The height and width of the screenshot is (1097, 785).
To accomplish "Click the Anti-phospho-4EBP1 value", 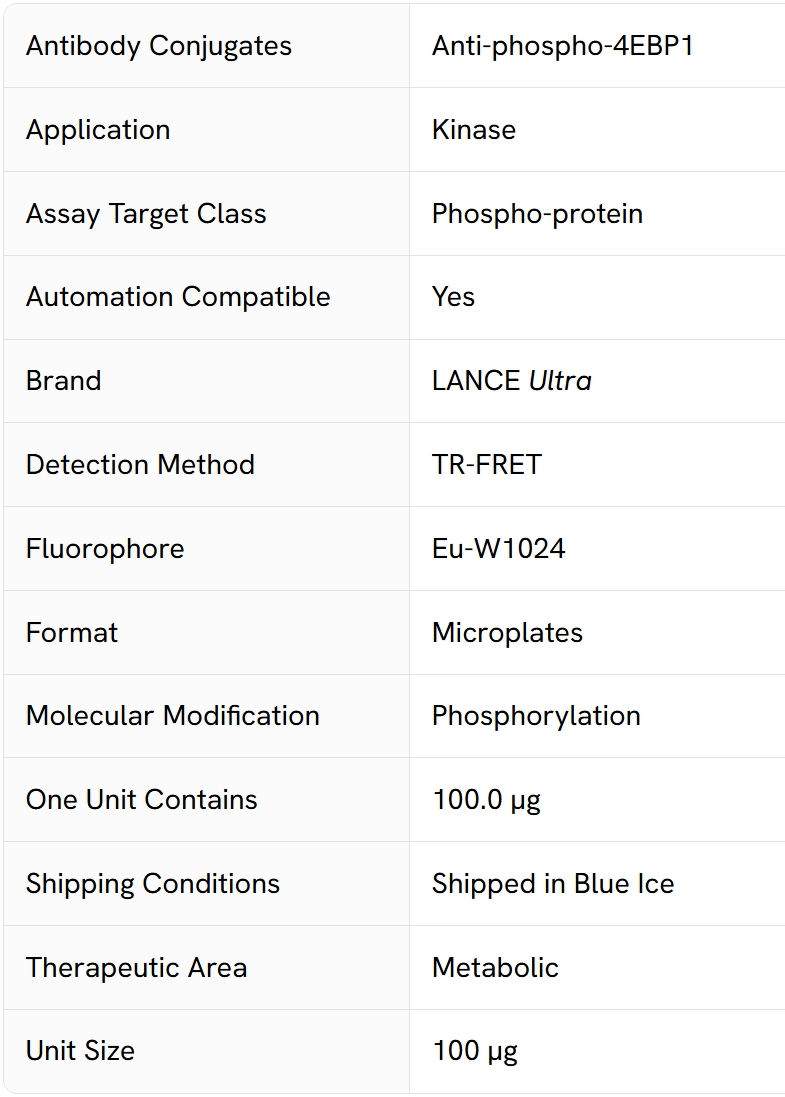I will click(563, 46).
